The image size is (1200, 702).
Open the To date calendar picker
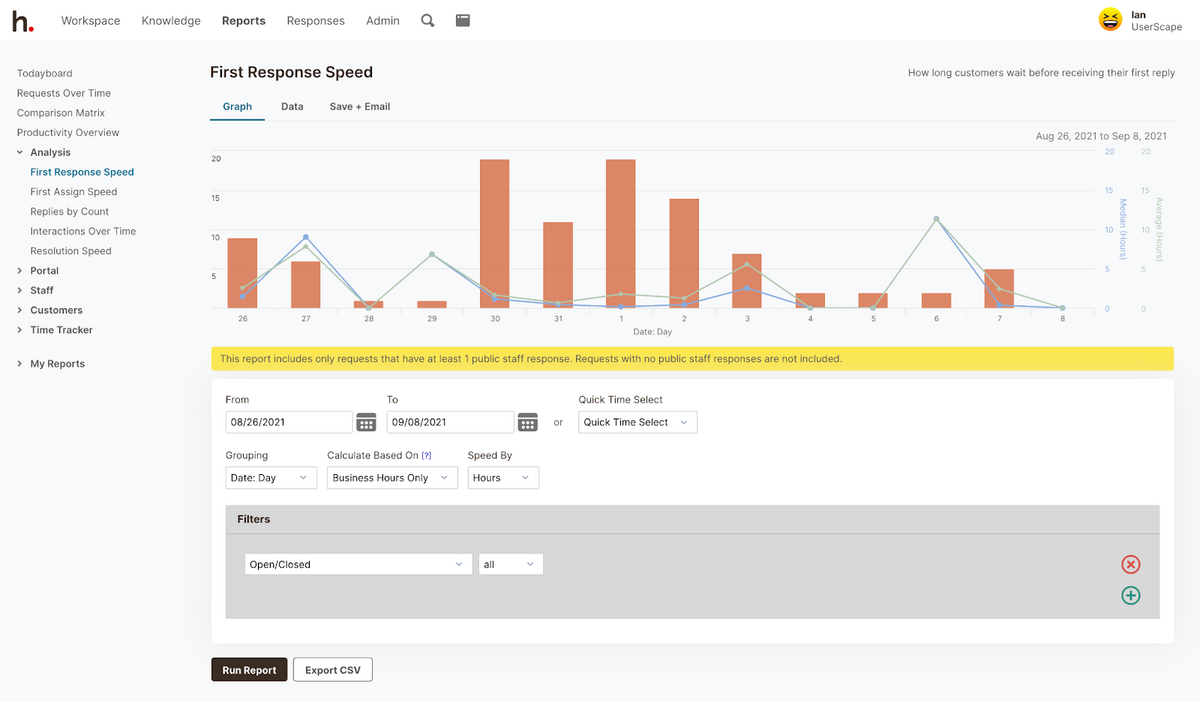528,422
